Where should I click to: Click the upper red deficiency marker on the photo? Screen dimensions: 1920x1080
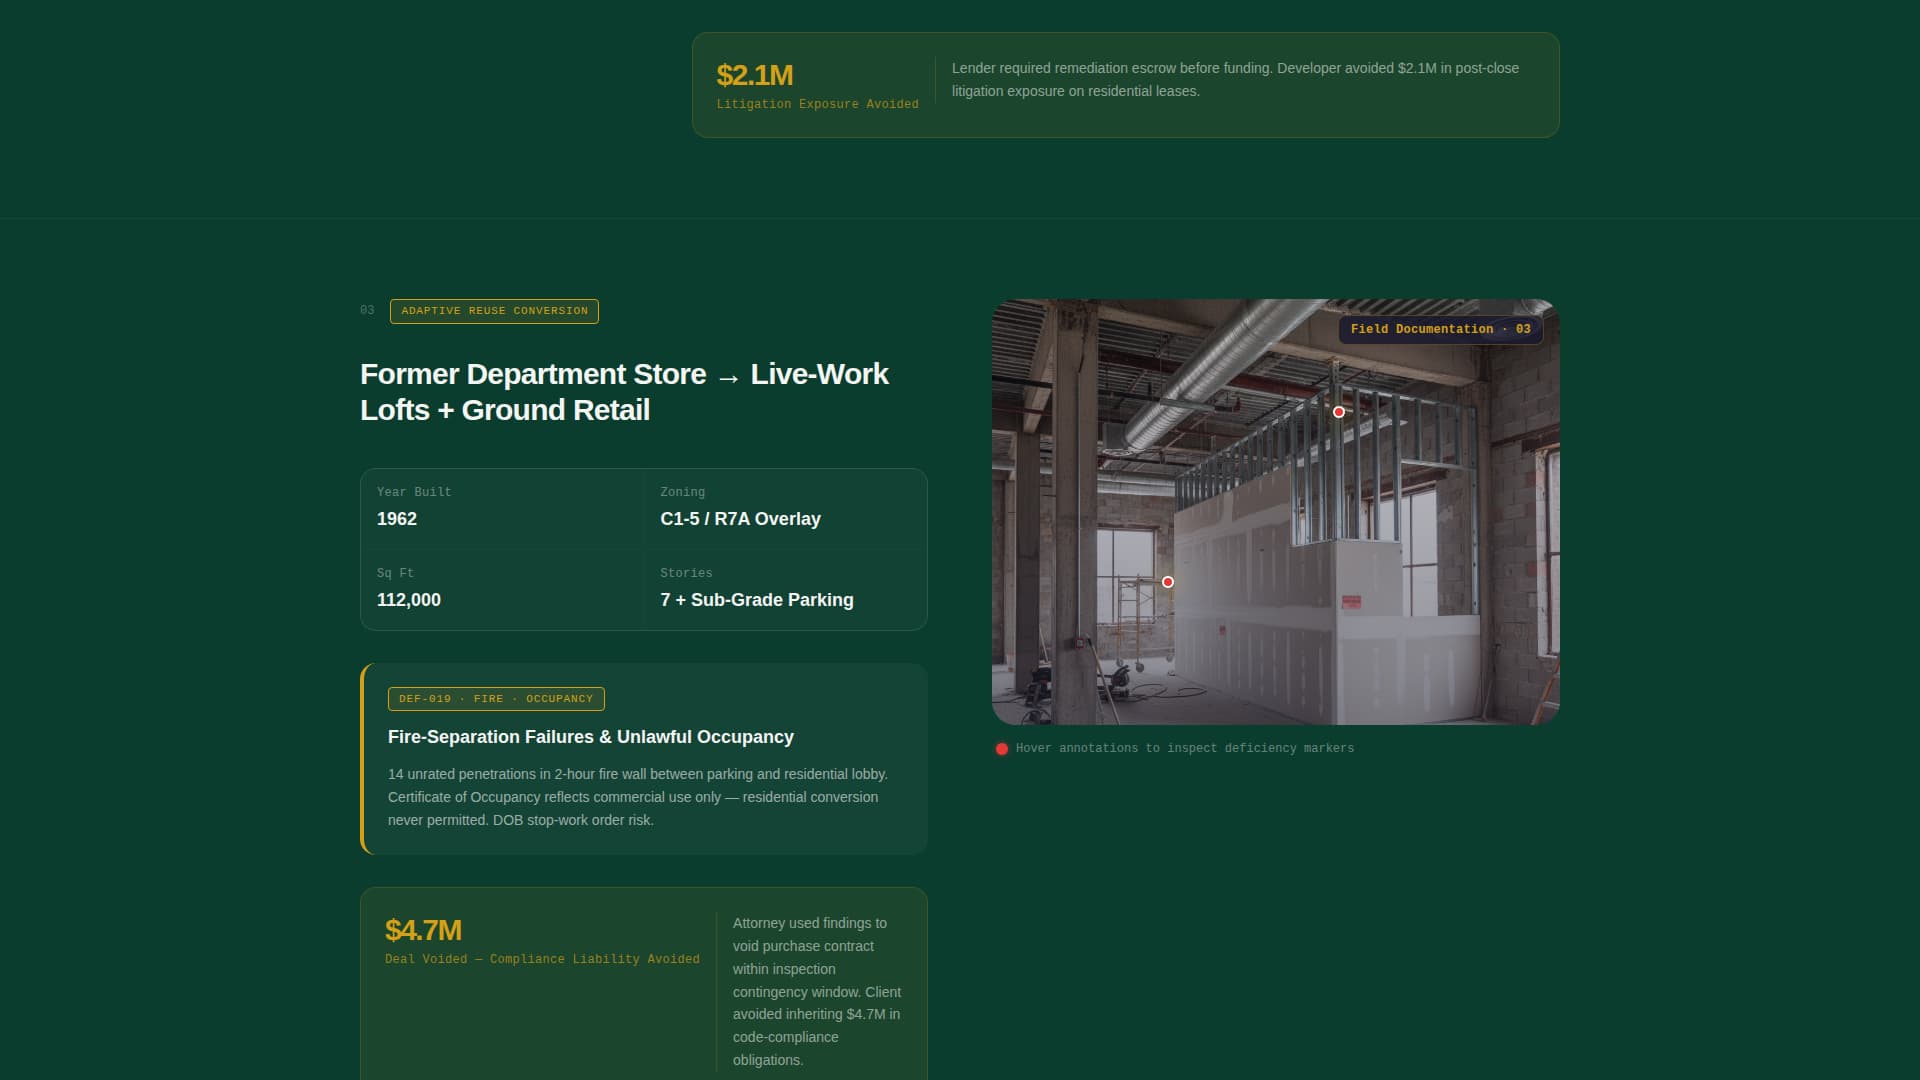point(1338,412)
